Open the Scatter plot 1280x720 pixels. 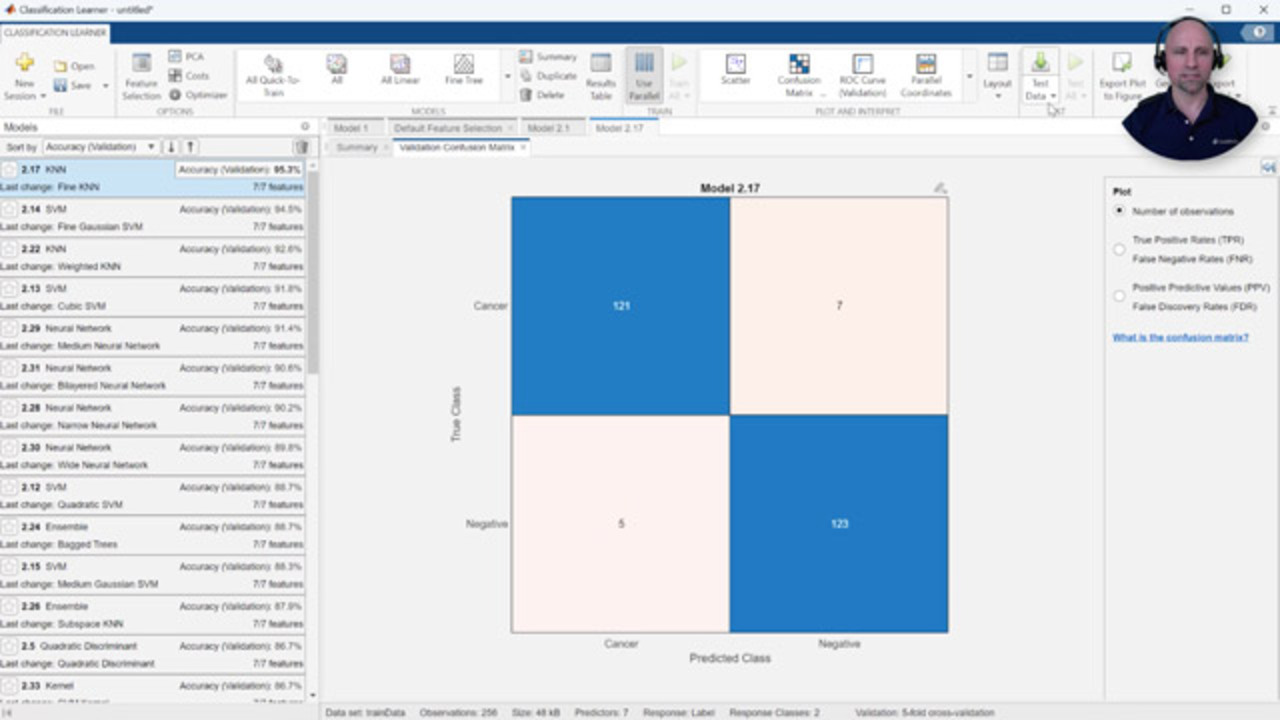pyautogui.click(x=735, y=69)
